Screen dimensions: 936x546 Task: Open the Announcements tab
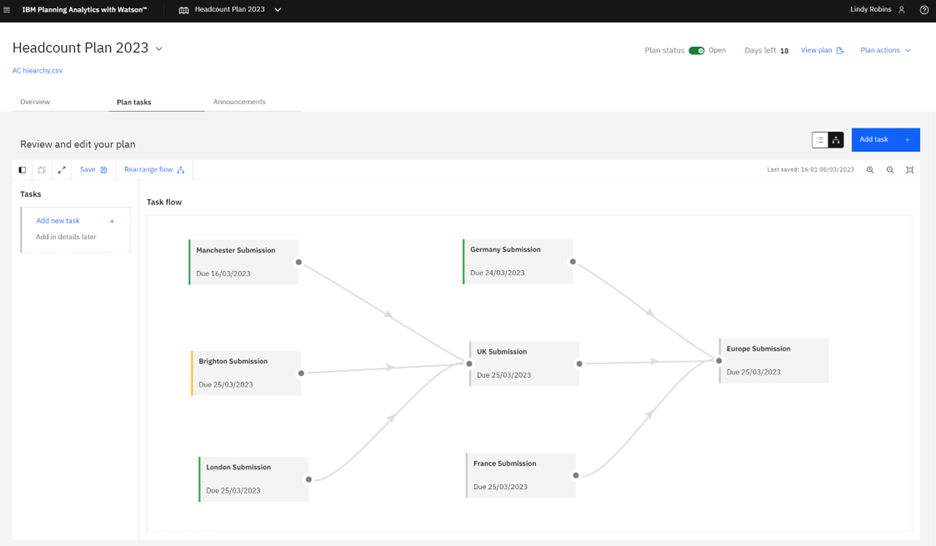click(x=239, y=102)
